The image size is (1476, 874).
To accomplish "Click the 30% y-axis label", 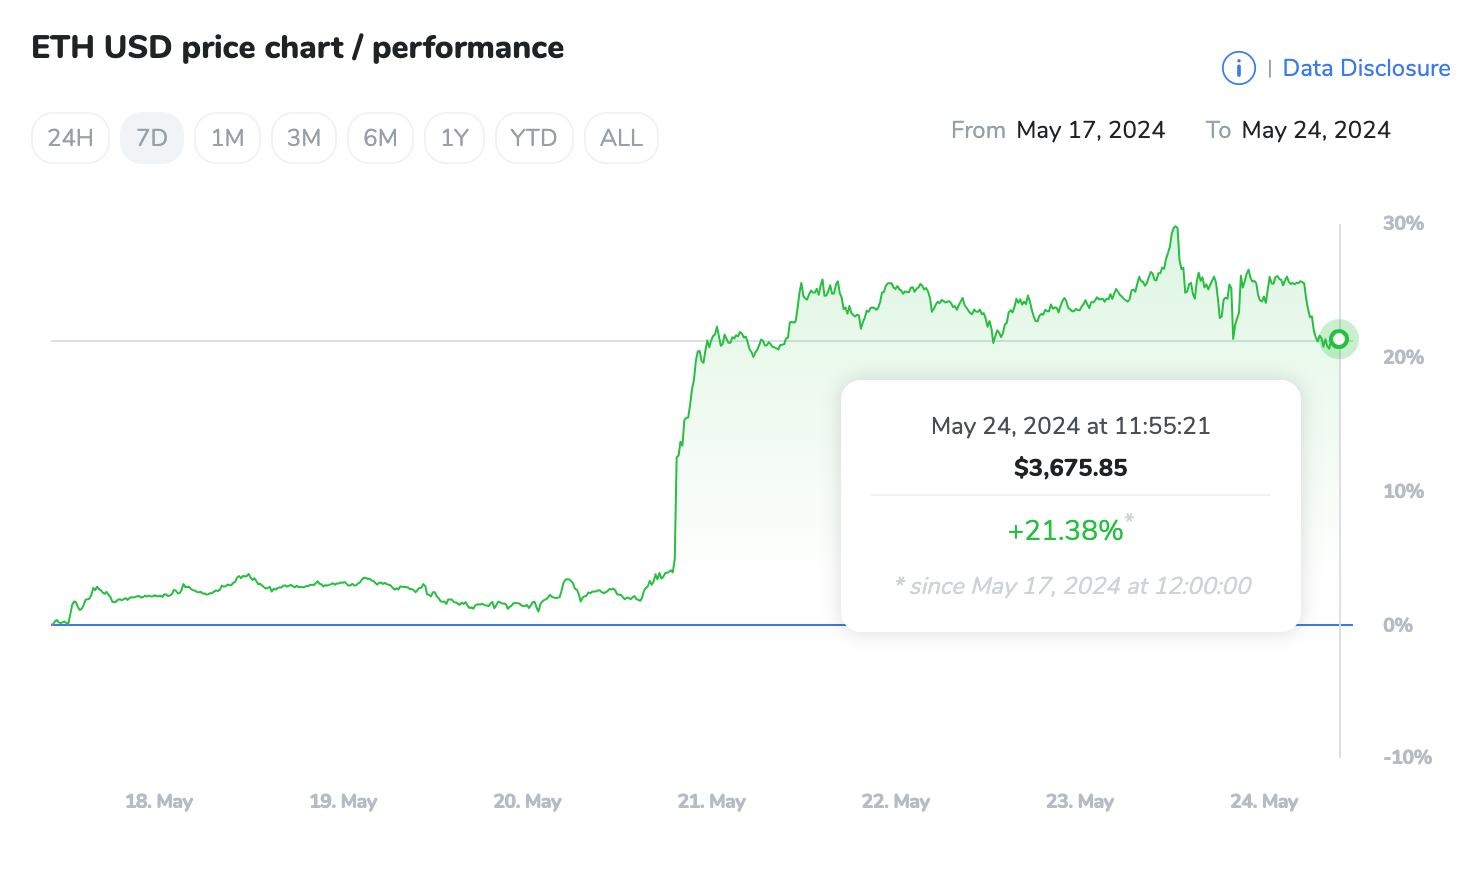I will pos(1402,223).
